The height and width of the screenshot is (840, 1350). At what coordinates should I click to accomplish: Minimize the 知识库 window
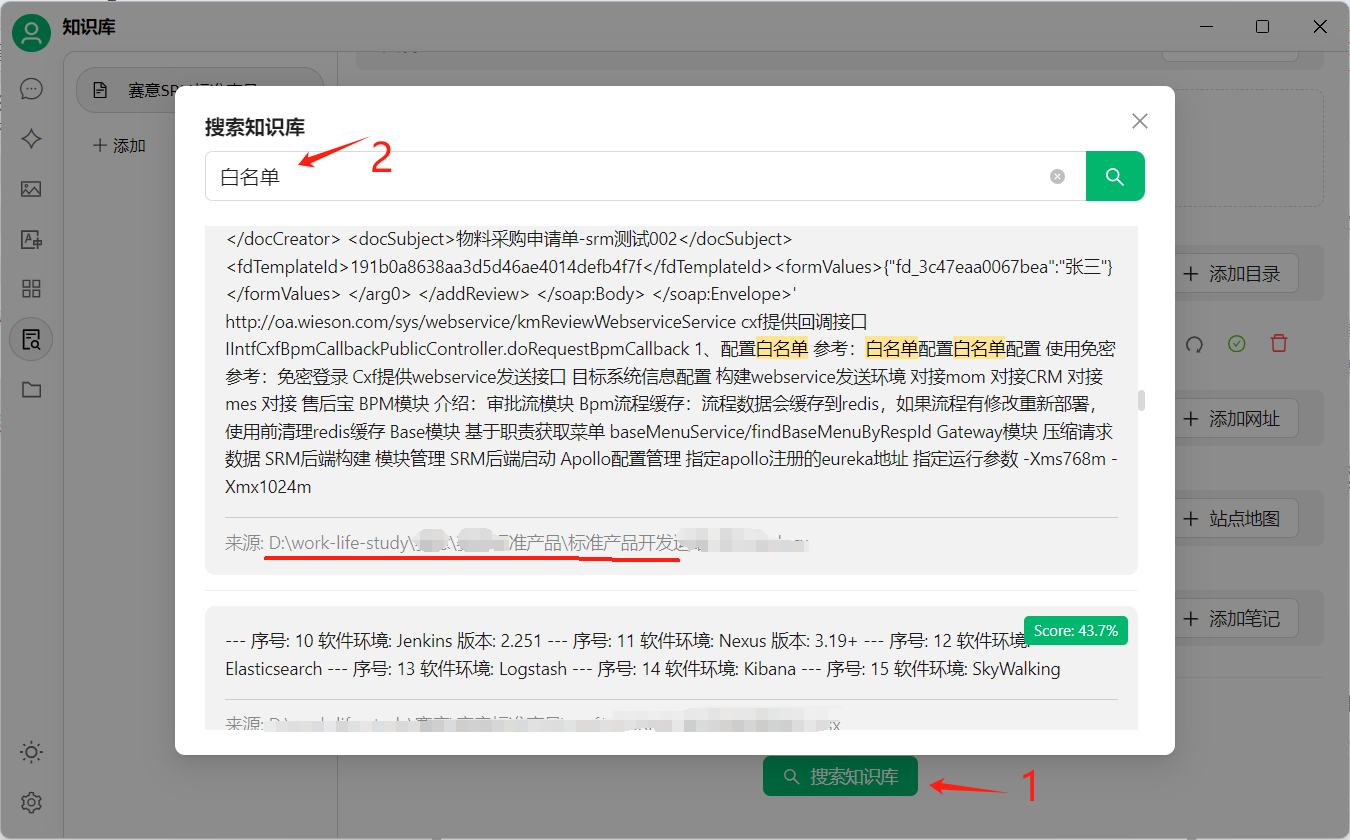pos(1205,27)
